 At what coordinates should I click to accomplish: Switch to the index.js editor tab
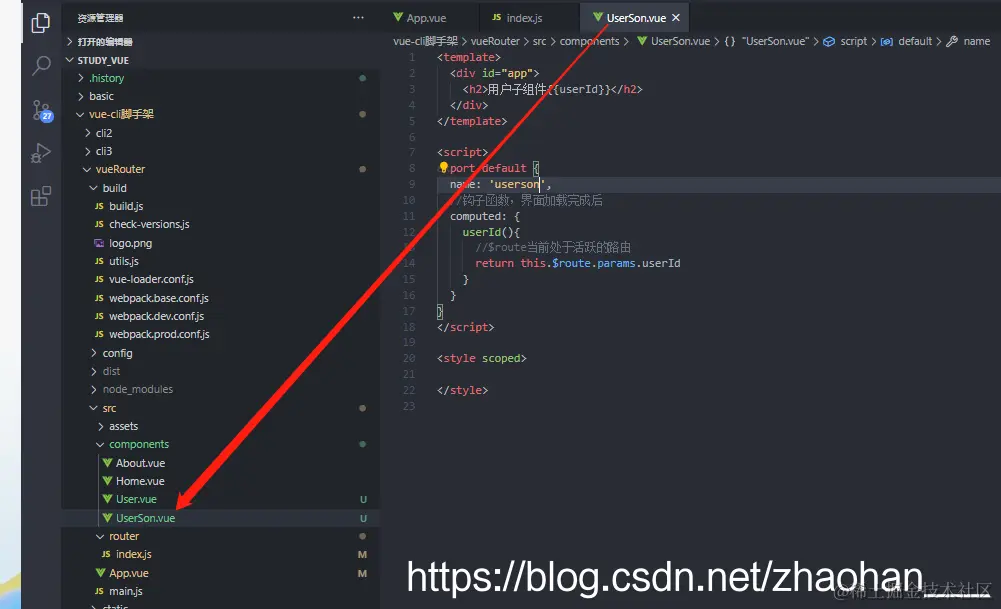tap(517, 18)
